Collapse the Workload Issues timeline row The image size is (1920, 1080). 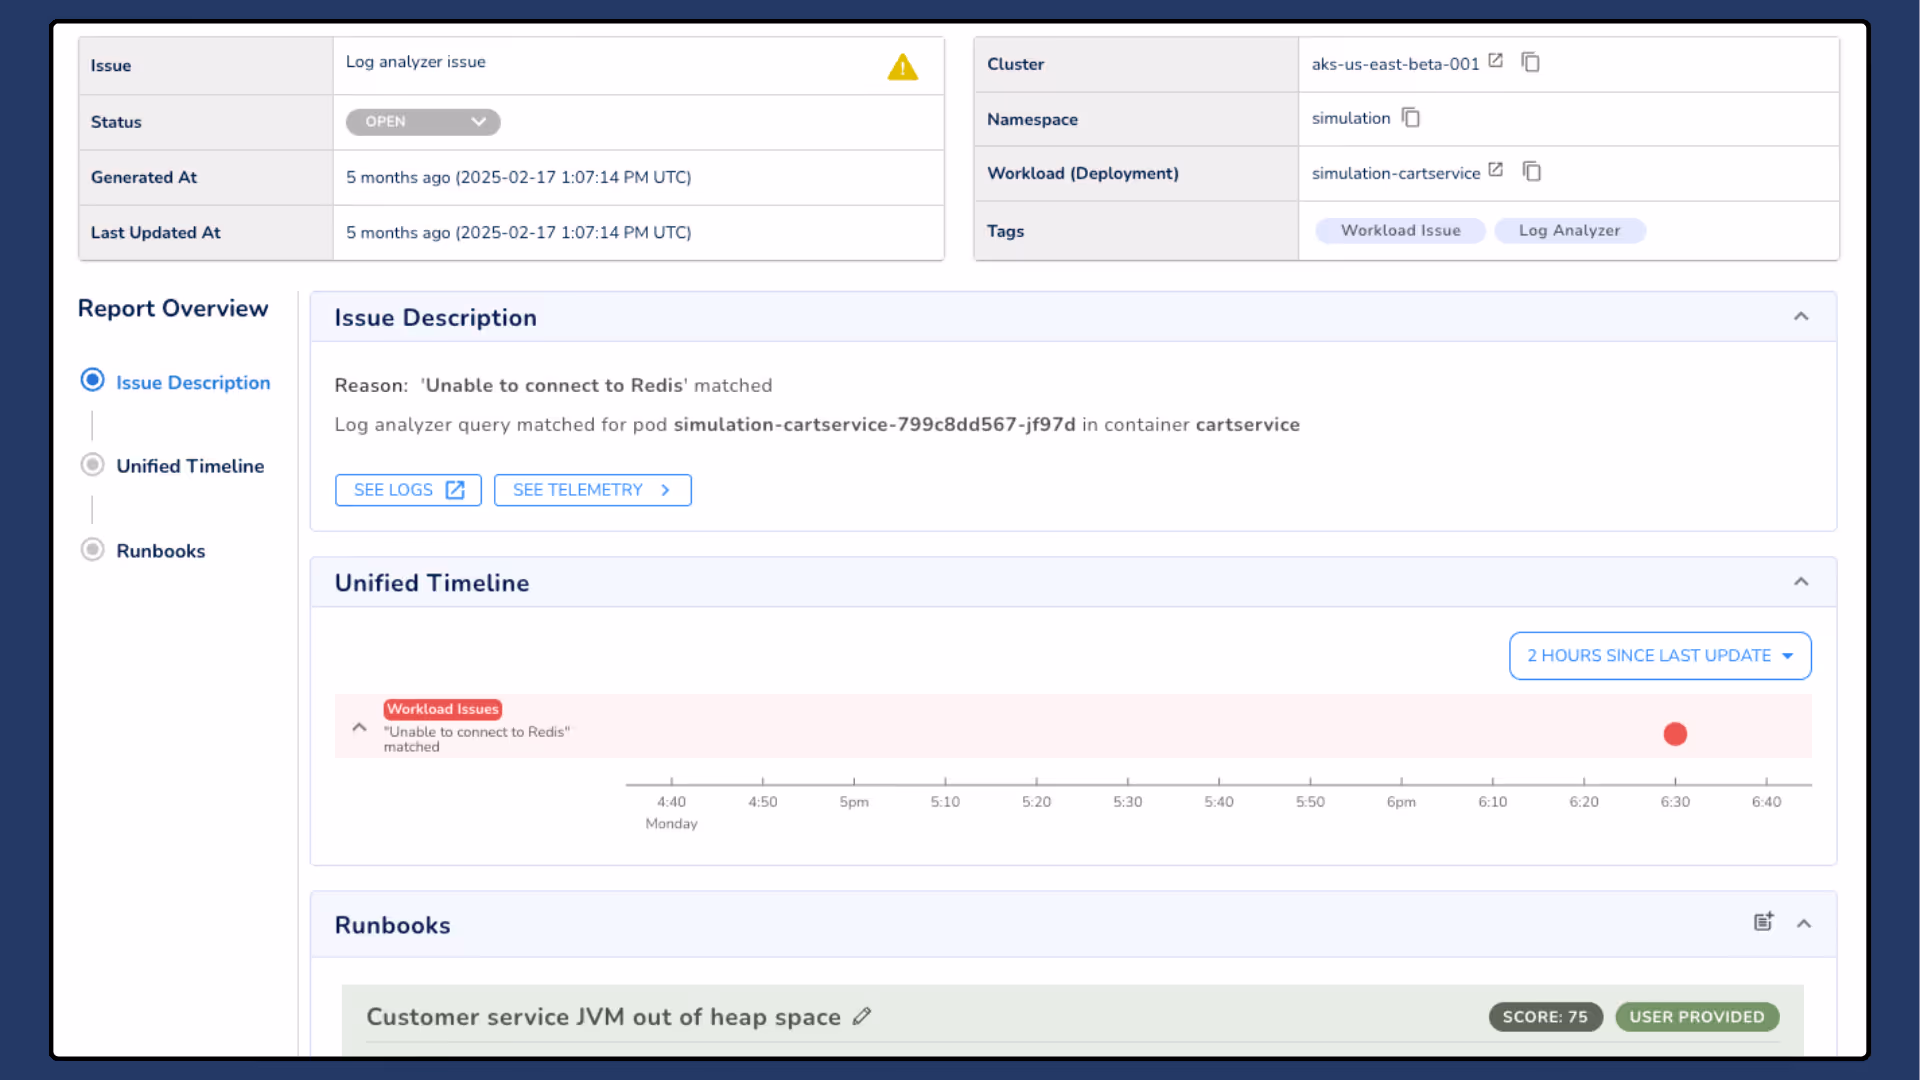coord(359,727)
